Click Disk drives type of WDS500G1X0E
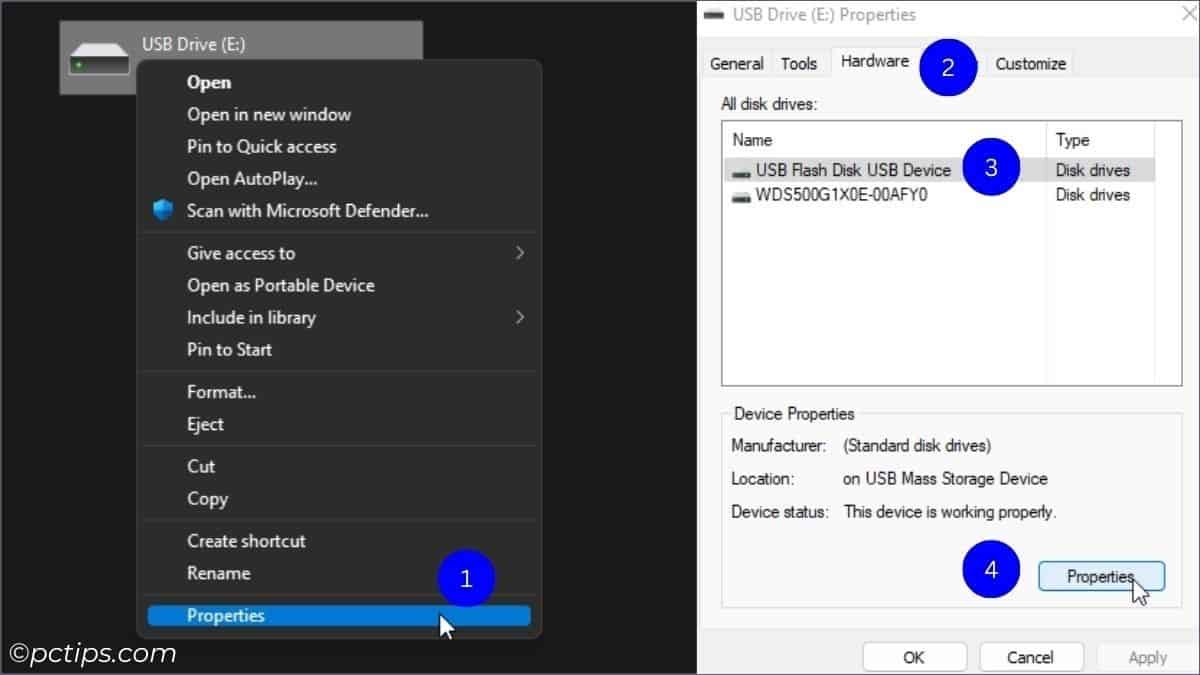Viewport: 1200px width, 675px height. (x=1093, y=195)
